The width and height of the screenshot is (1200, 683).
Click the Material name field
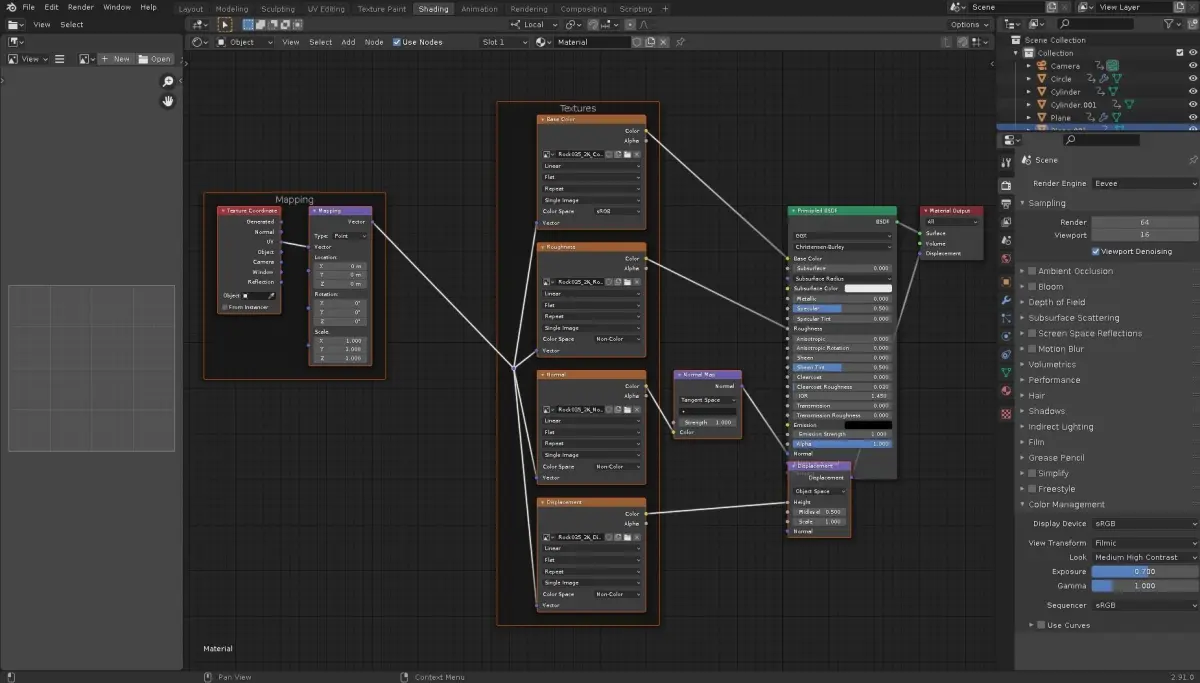(592, 42)
